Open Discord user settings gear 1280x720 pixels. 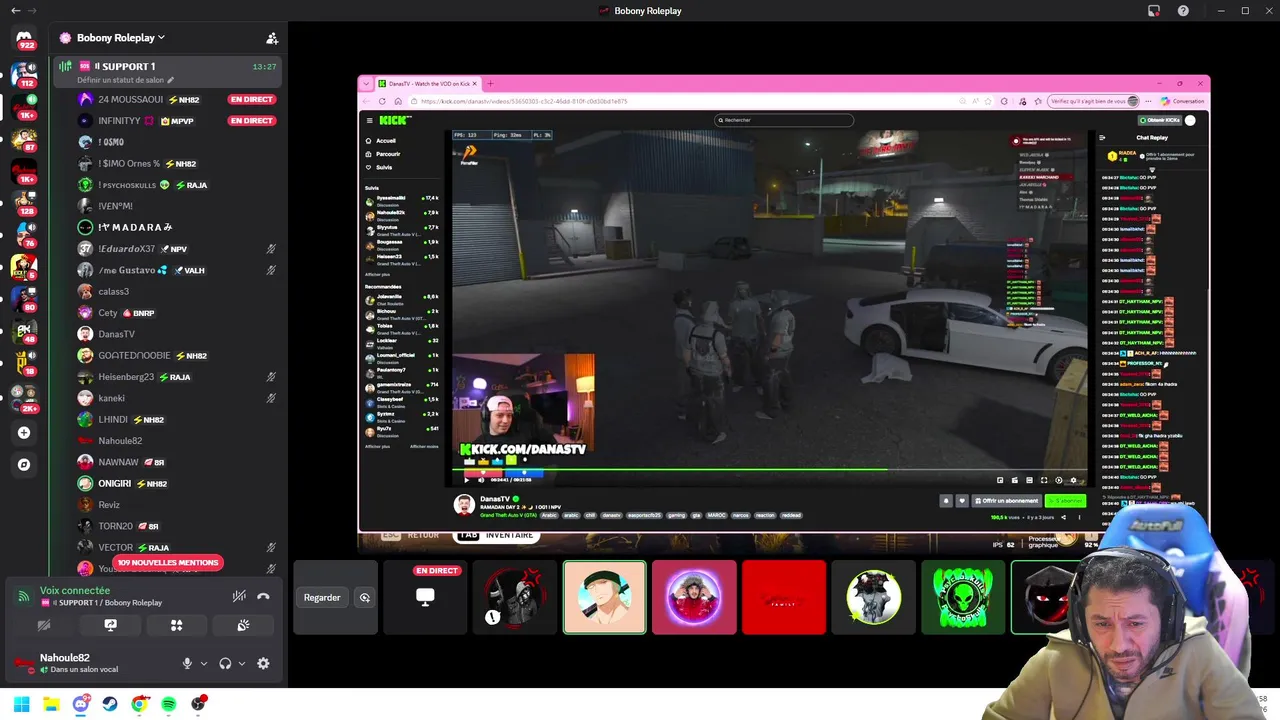pyautogui.click(x=263, y=663)
